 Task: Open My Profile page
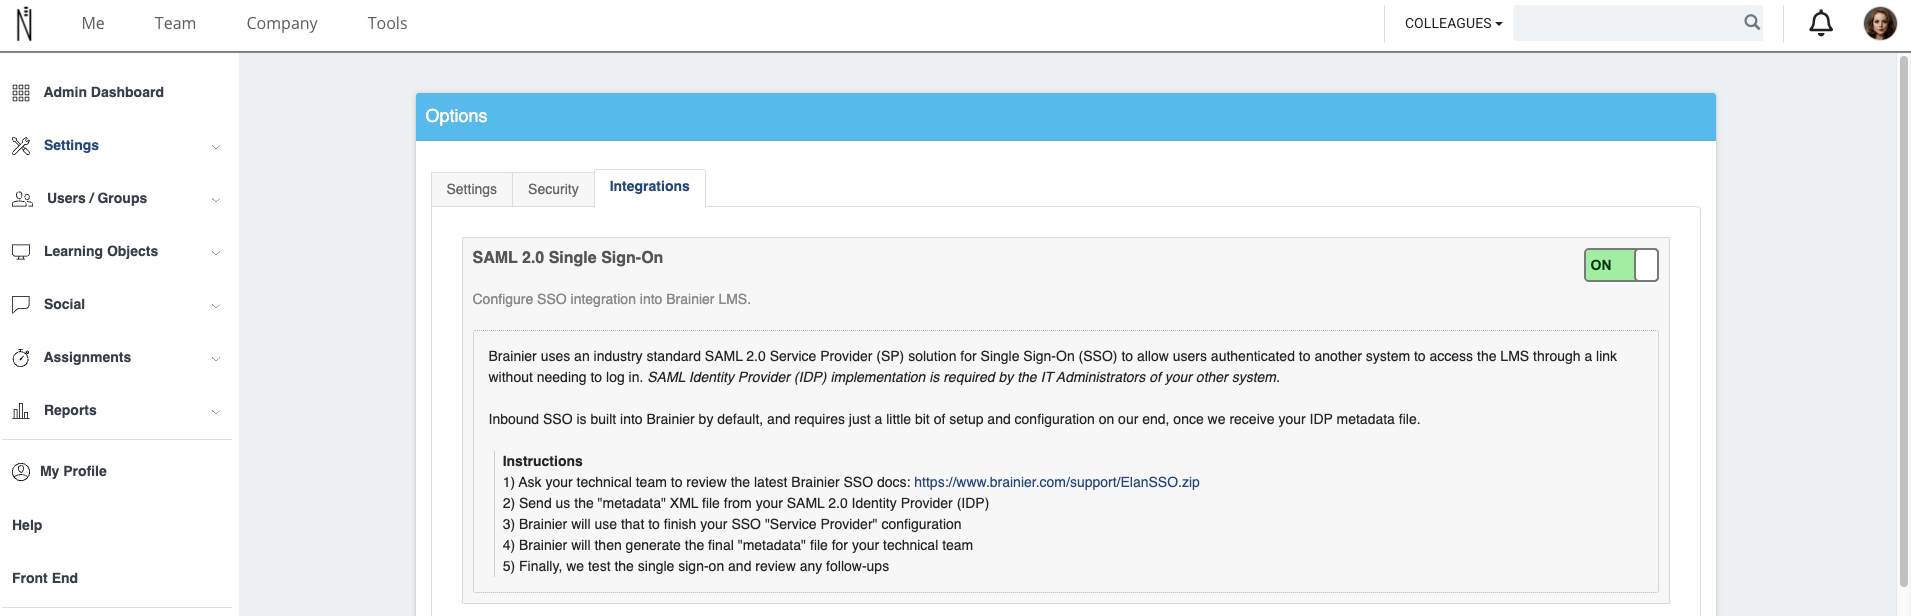(x=73, y=471)
